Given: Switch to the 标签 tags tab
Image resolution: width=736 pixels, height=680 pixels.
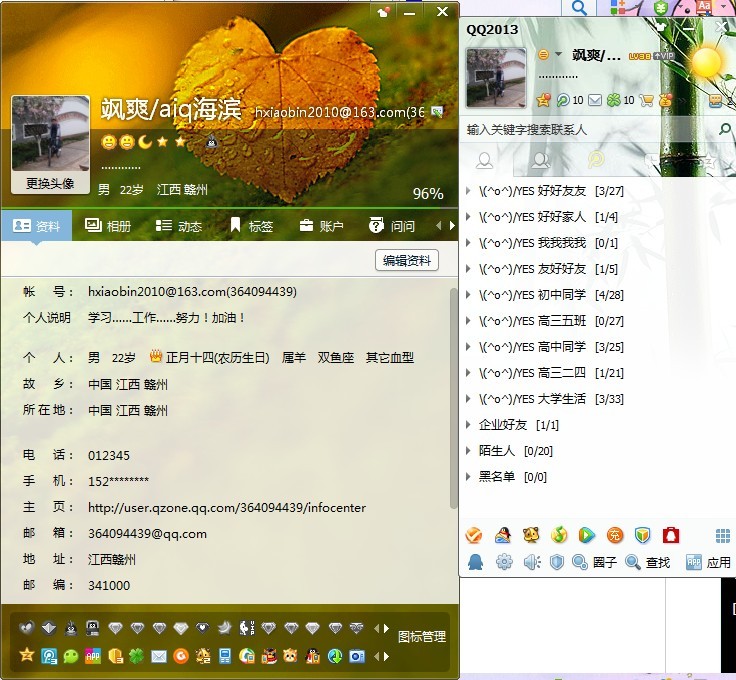Looking at the screenshot, I should point(252,226).
